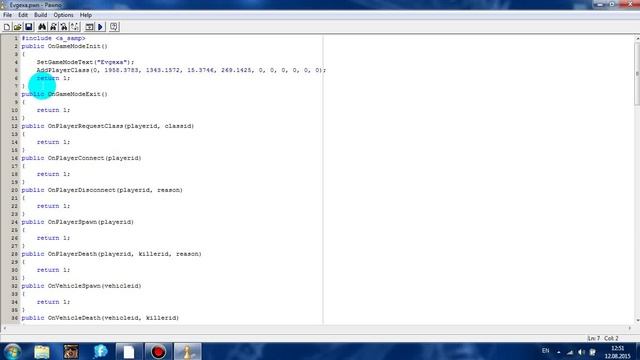640x360 pixels.
Task: Click the opening brace on line 3
Action: (x=23, y=54)
